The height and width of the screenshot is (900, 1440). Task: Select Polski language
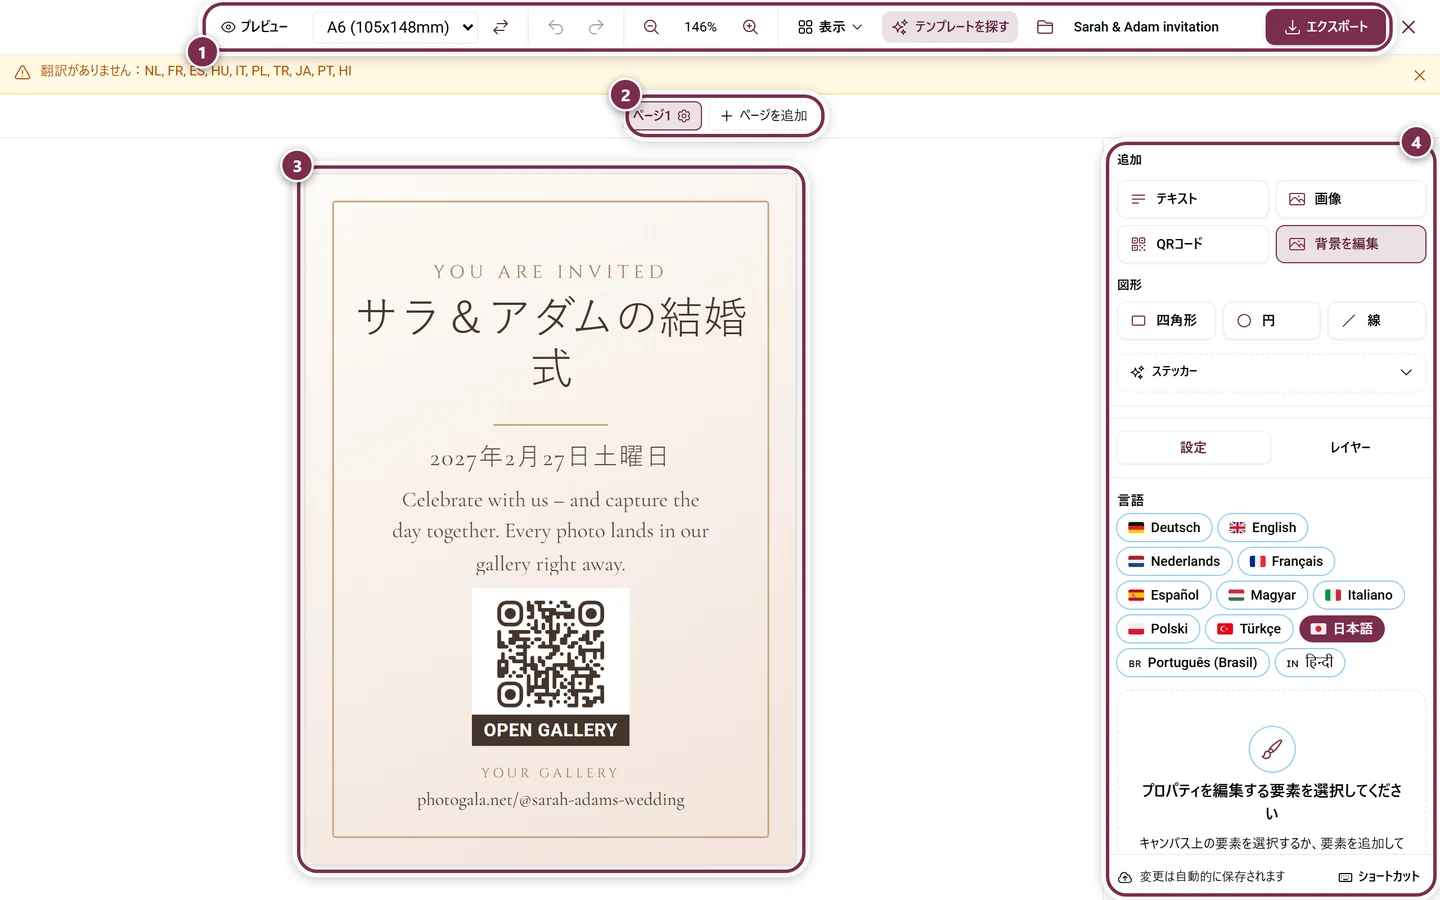pyautogui.click(x=1158, y=629)
